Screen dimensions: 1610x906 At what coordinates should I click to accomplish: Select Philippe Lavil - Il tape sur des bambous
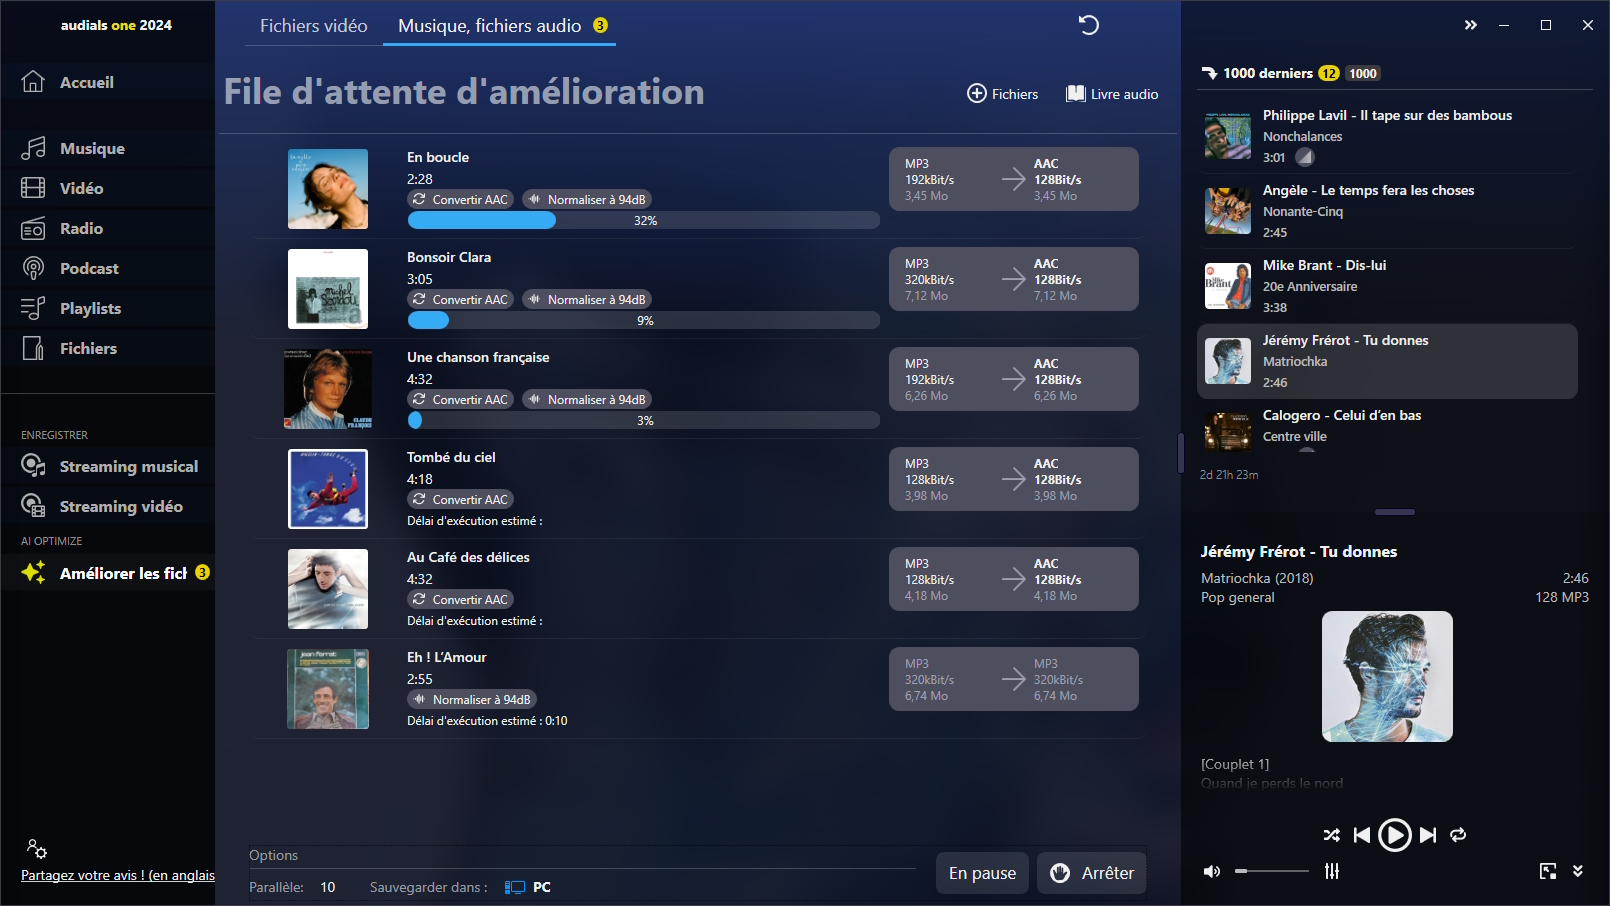pos(1387,136)
